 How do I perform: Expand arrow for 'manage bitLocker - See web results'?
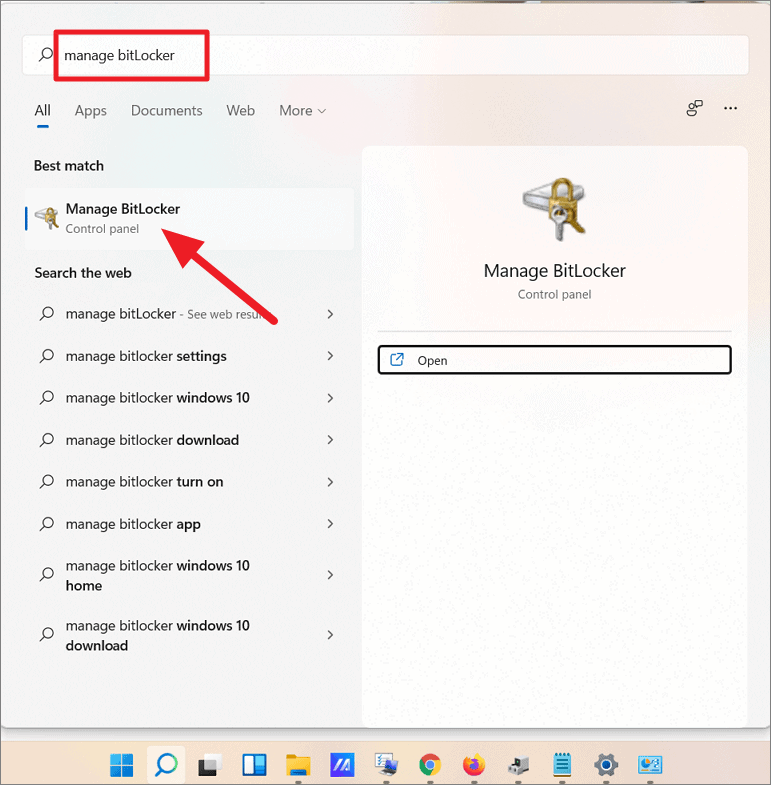[x=330, y=314]
